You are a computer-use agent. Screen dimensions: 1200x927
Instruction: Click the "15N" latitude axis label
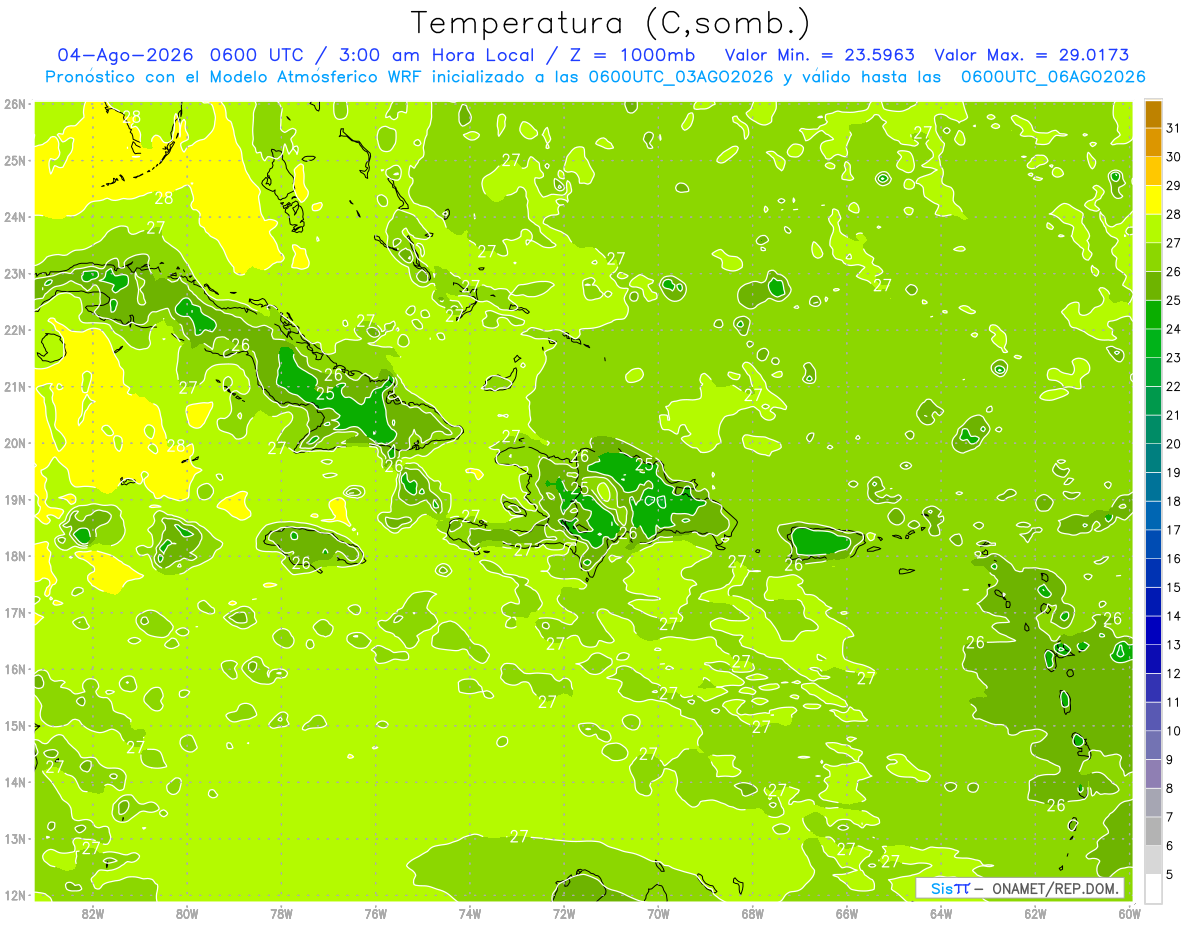15,725
